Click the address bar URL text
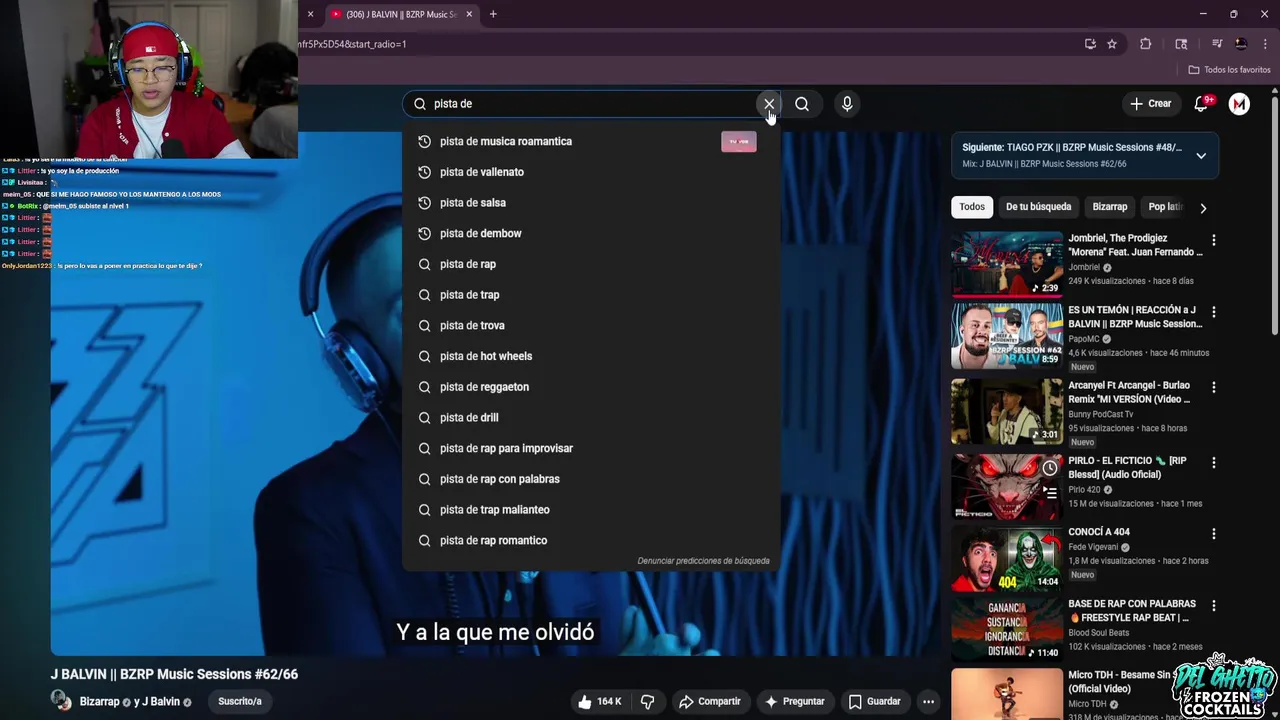This screenshot has height=720, width=1280. (352, 44)
